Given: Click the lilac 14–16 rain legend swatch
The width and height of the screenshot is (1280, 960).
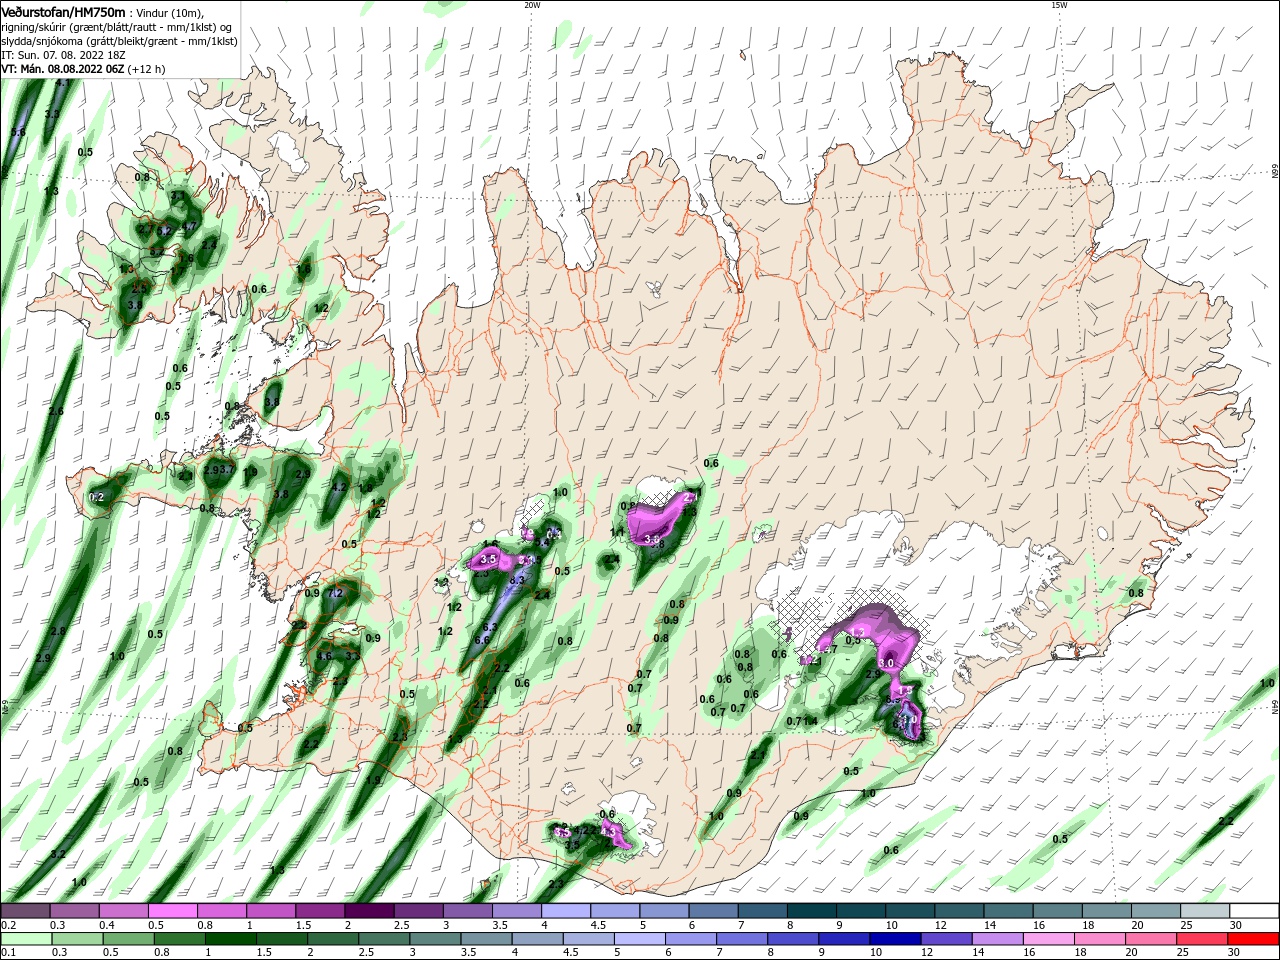Looking at the screenshot, I should tap(997, 939).
